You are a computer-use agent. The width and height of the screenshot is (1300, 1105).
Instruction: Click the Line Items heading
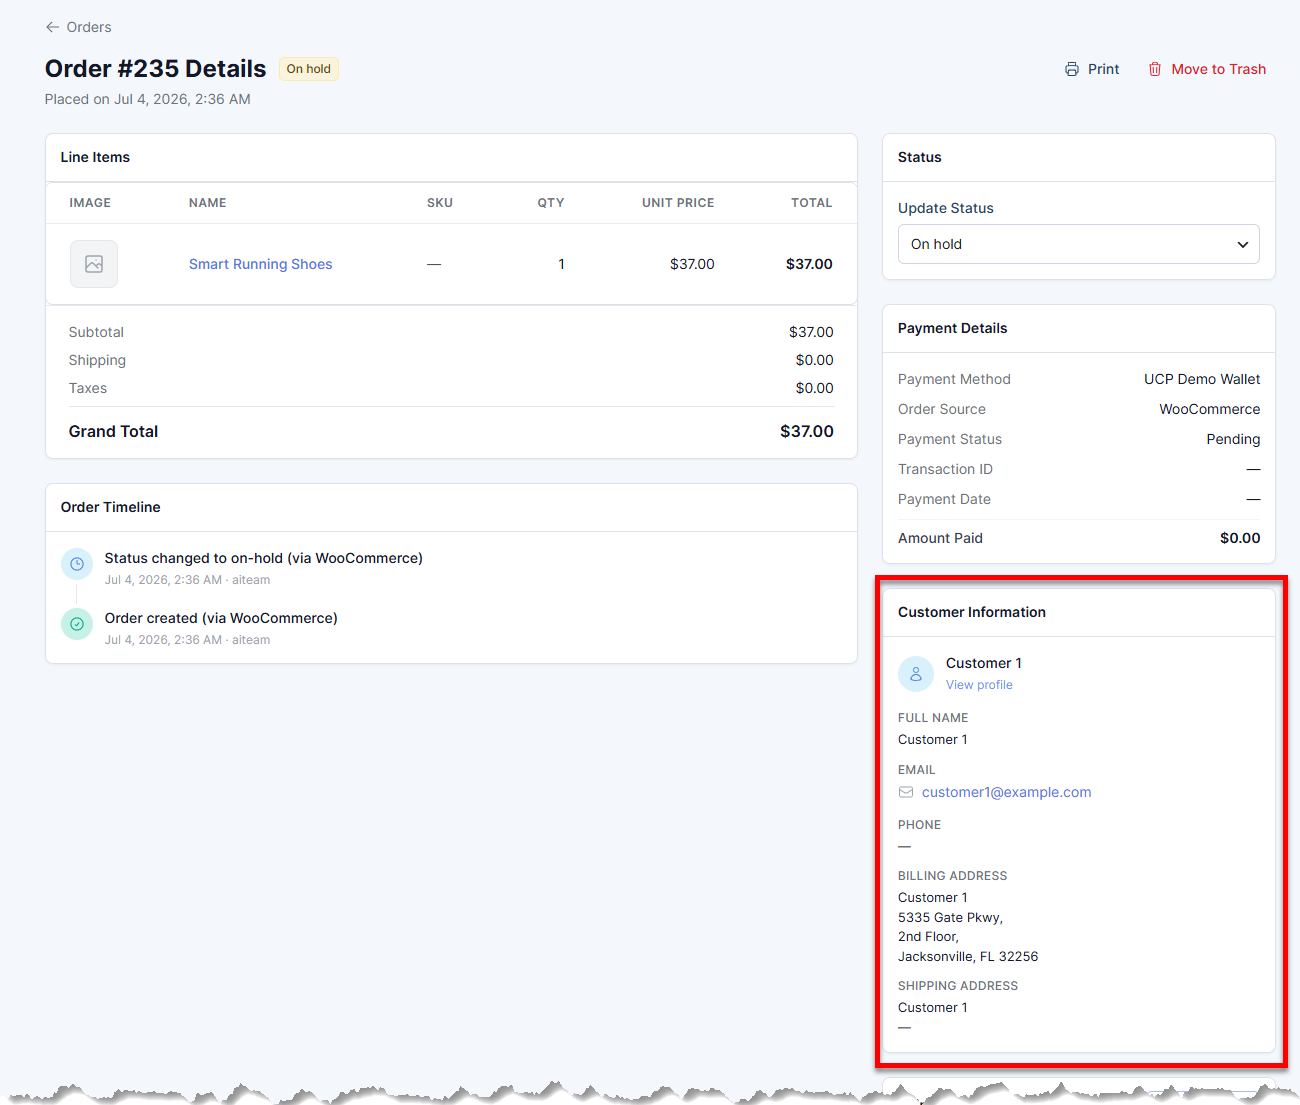click(x=95, y=157)
